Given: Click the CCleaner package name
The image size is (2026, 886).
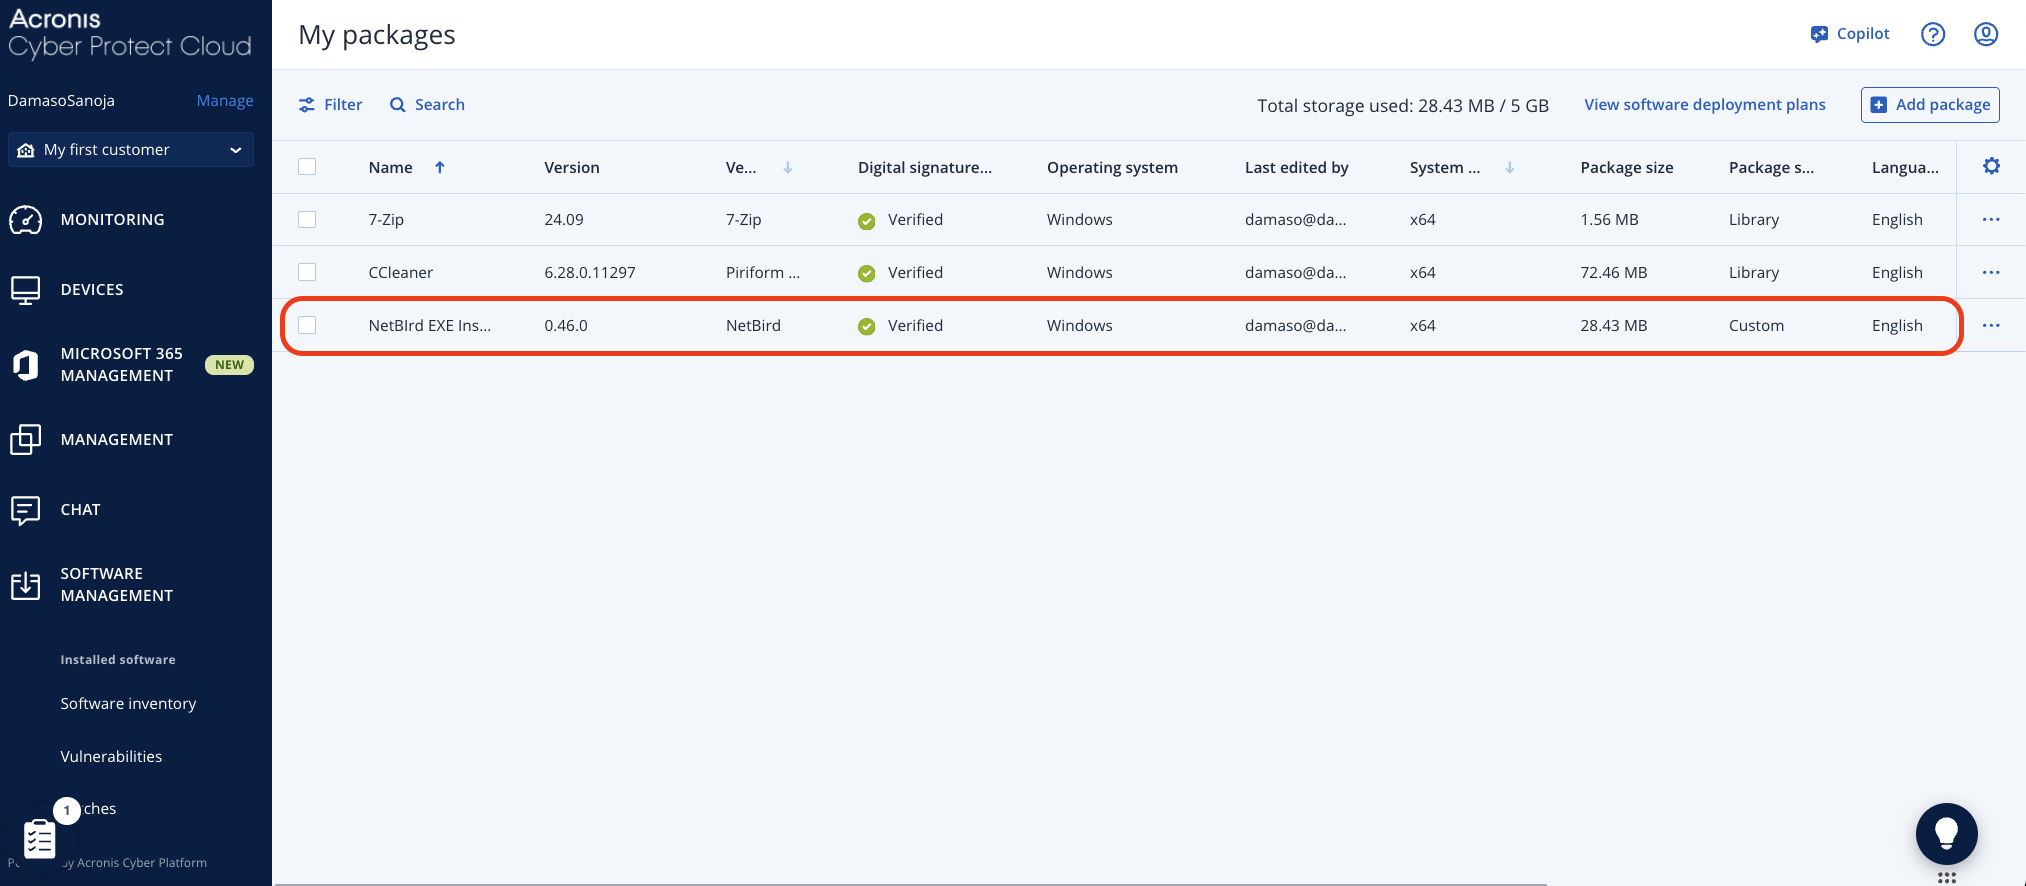Looking at the screenshot, I should click(x=401, y=273).
